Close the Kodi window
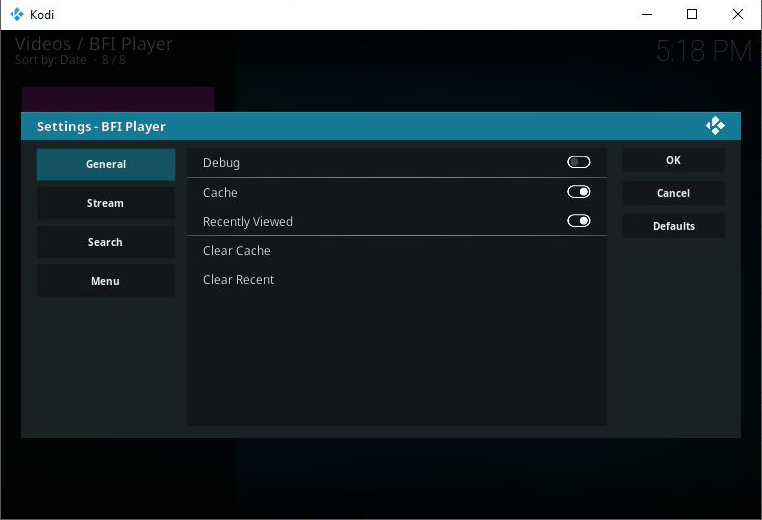 click(738, 15)
